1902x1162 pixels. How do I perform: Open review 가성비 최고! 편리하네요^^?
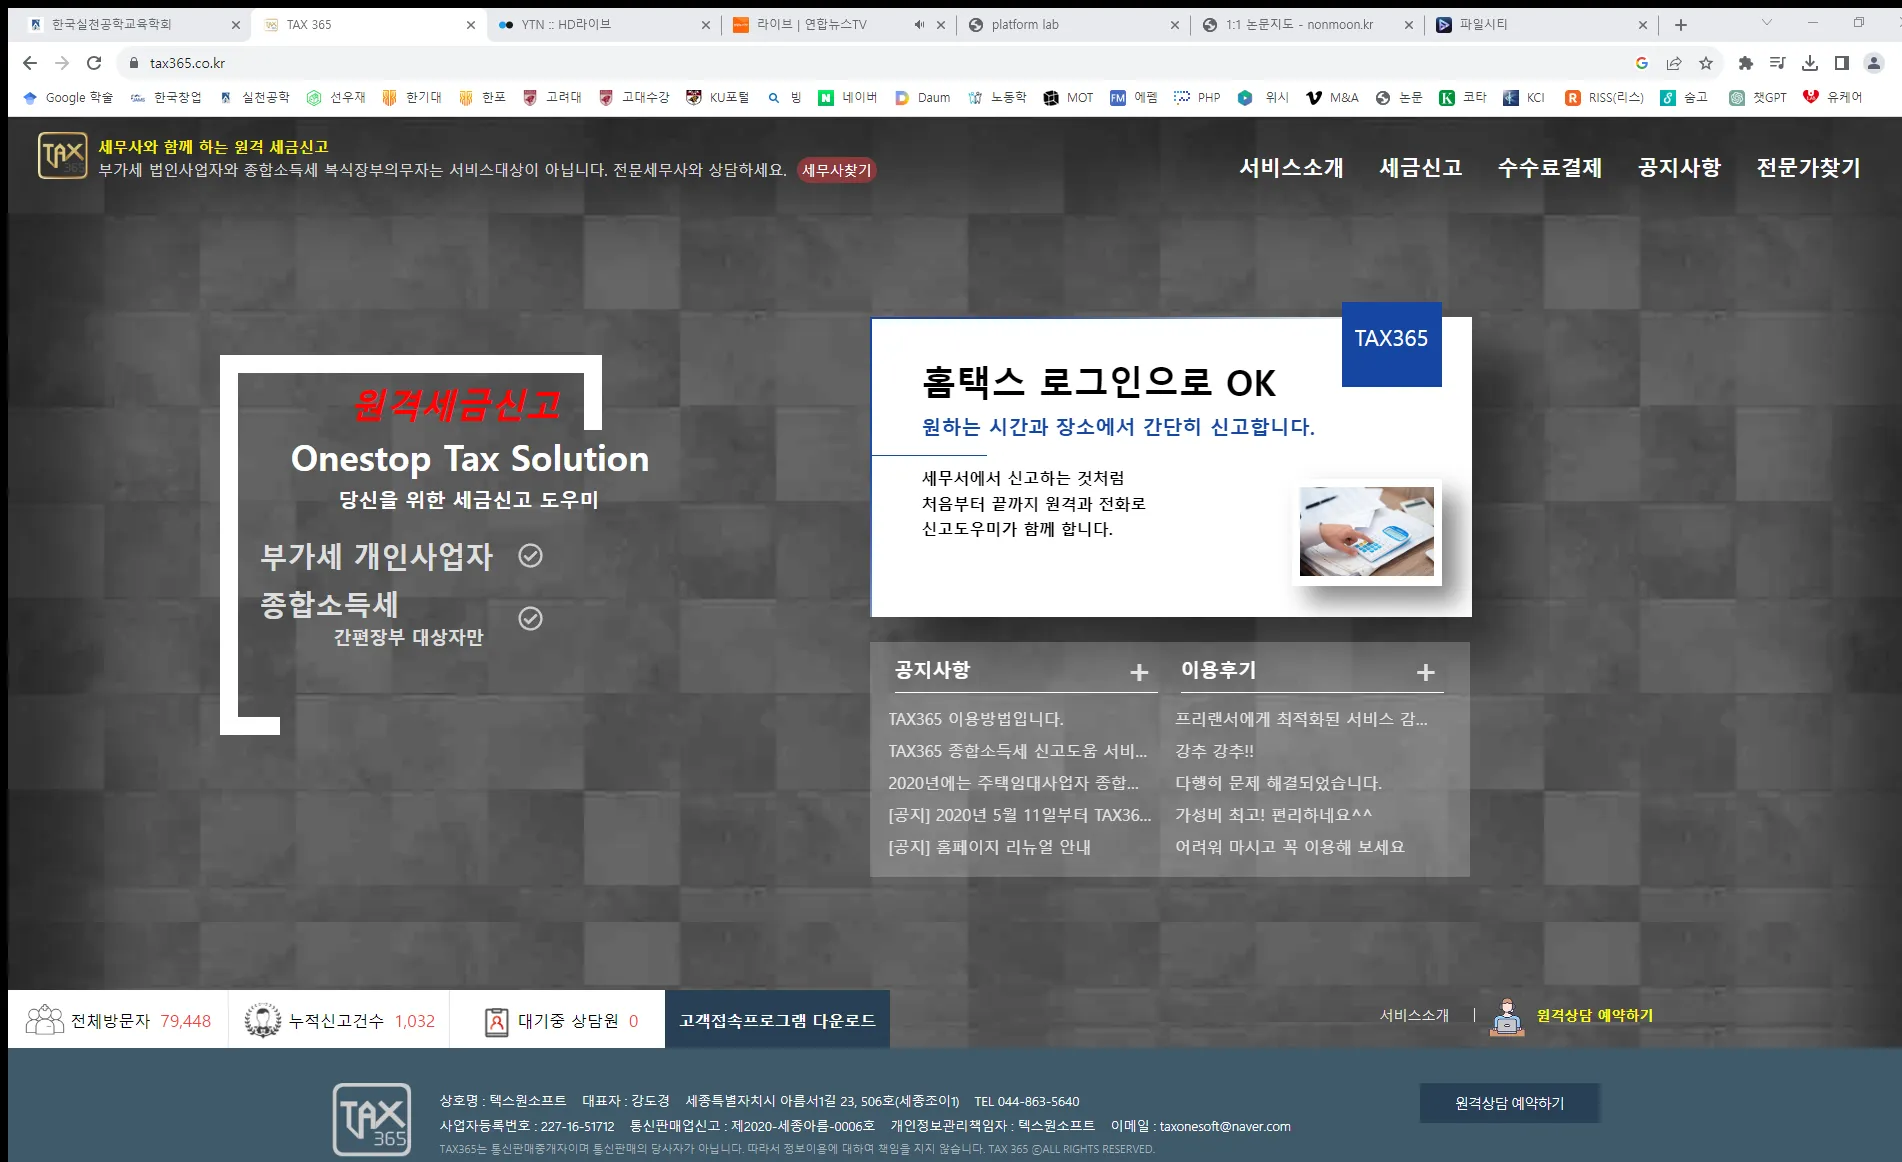(1274, 815)
